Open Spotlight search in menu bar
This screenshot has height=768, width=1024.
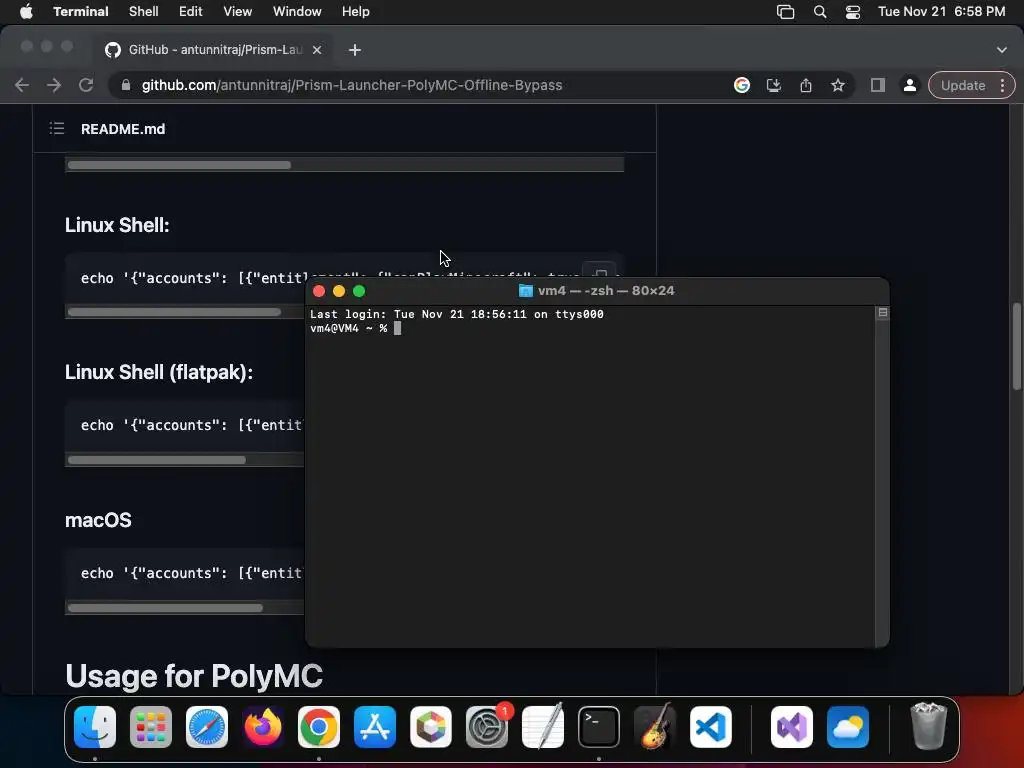tap(820, 12)
